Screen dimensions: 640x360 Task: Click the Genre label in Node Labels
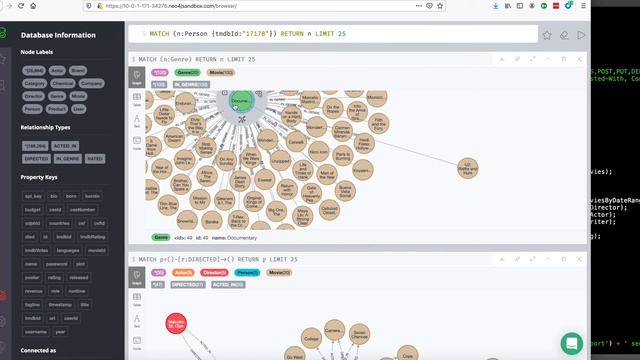pos(57,96)
